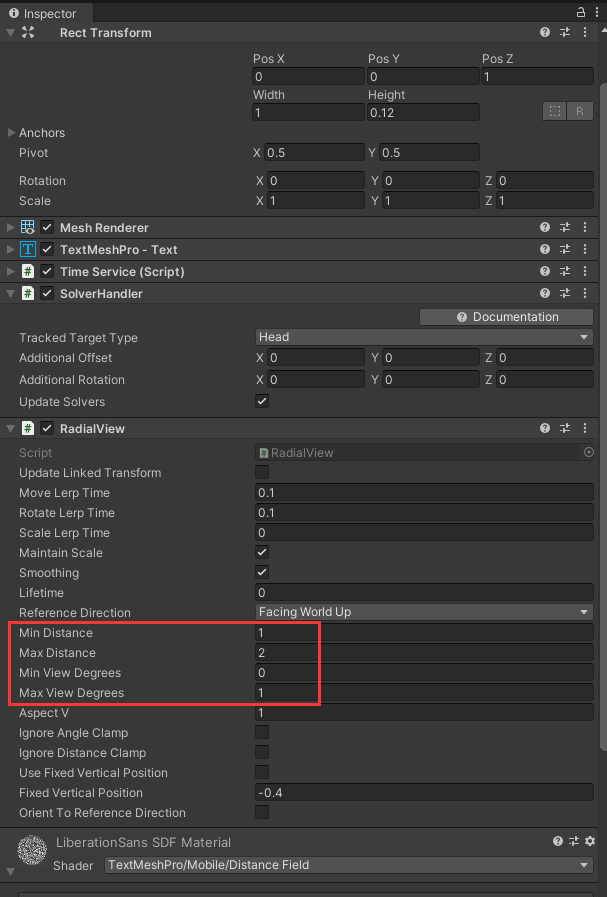Uncheck the Update Solvers checkbox

[x=262, y=402]
